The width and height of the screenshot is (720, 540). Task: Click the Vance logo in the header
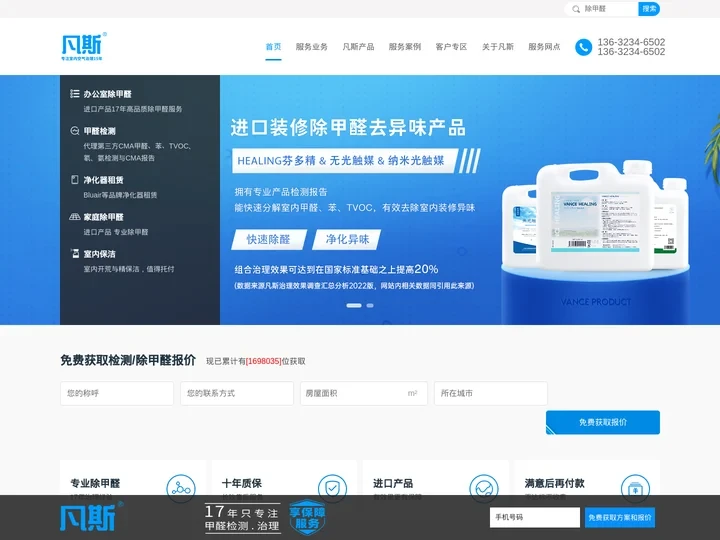coord(84,46)
